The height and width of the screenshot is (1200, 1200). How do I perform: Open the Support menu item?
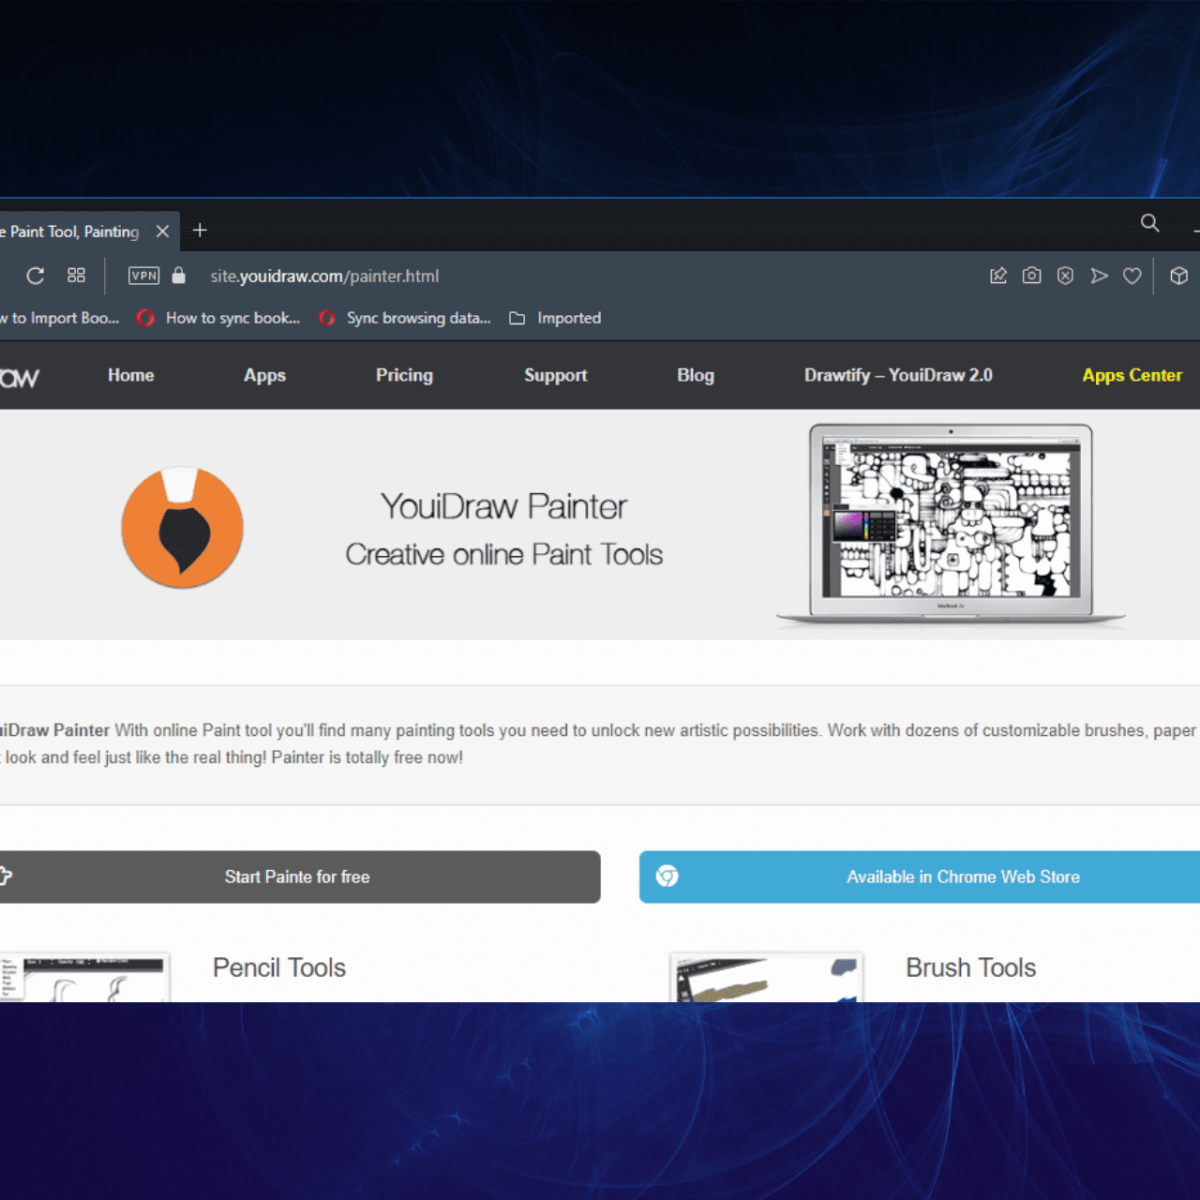(556, 375)
